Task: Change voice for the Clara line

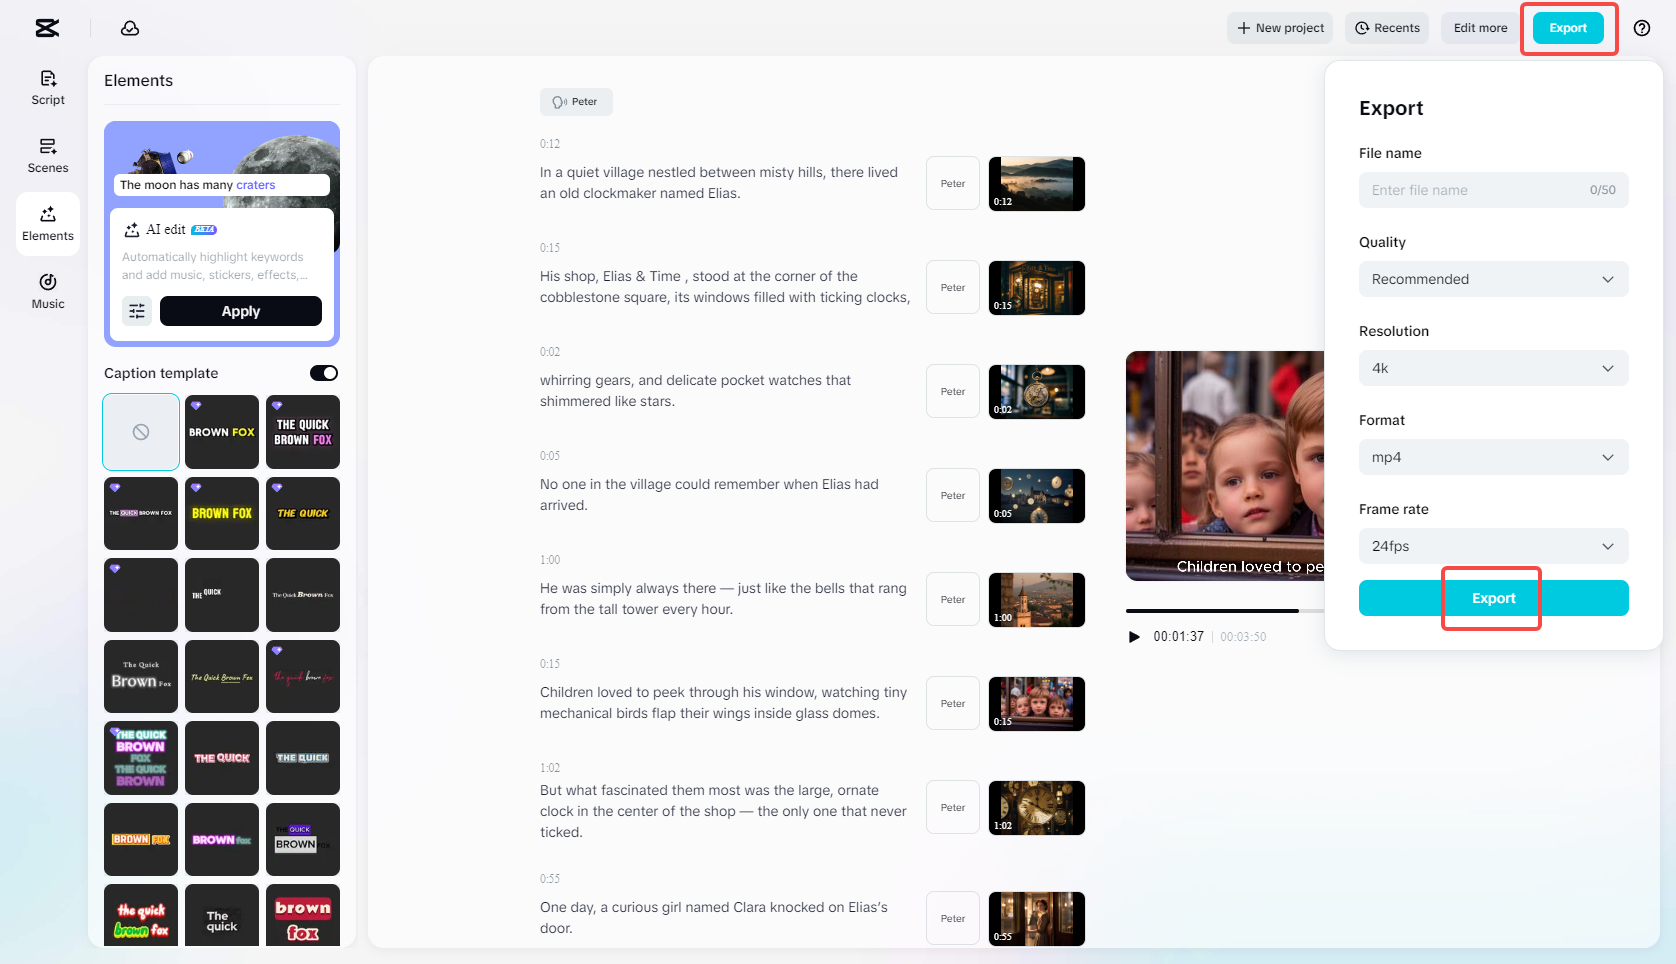Action: pos(953,919)
